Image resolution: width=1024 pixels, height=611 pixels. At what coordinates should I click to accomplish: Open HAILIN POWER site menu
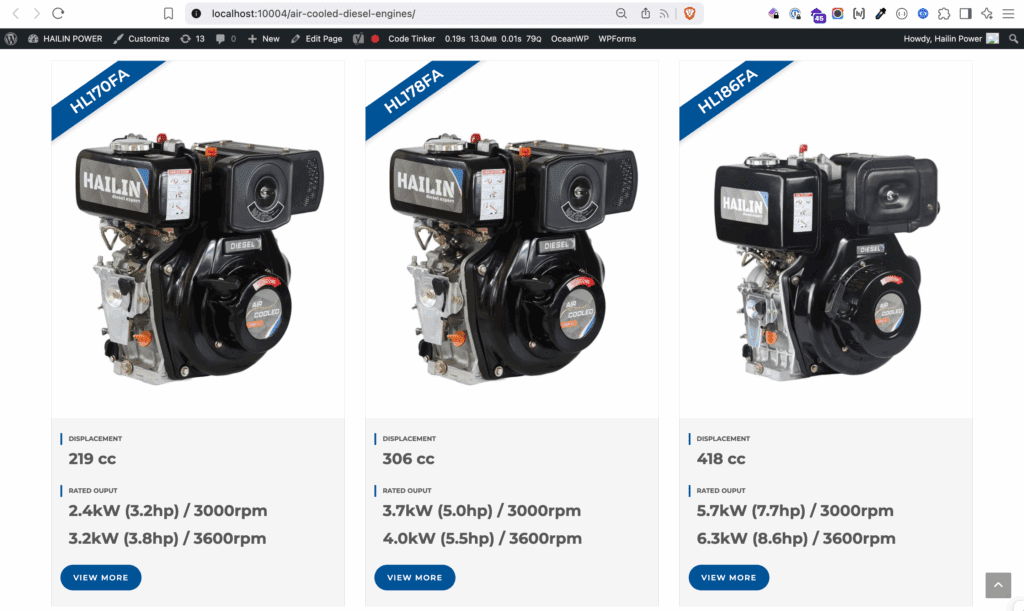tap(65, 39)
